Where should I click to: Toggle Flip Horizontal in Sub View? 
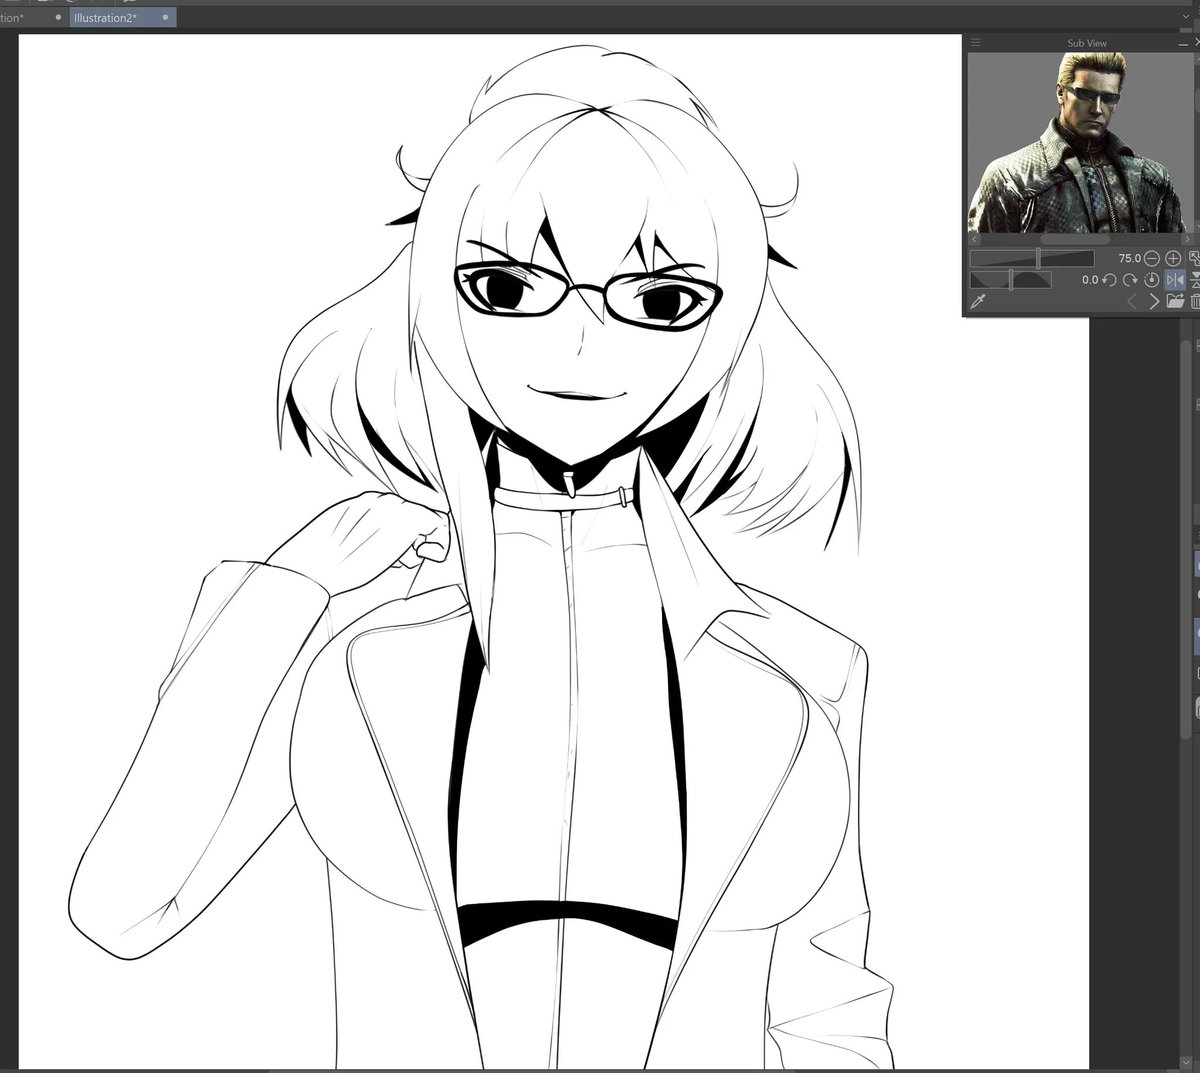(1175, 280)
